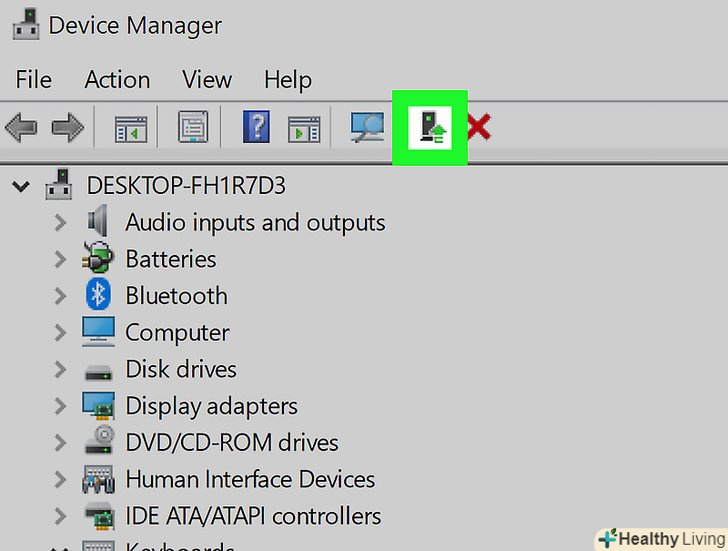Click the speaker icon for Audio
Screen dimensions: 728x551
pos(98,221)
